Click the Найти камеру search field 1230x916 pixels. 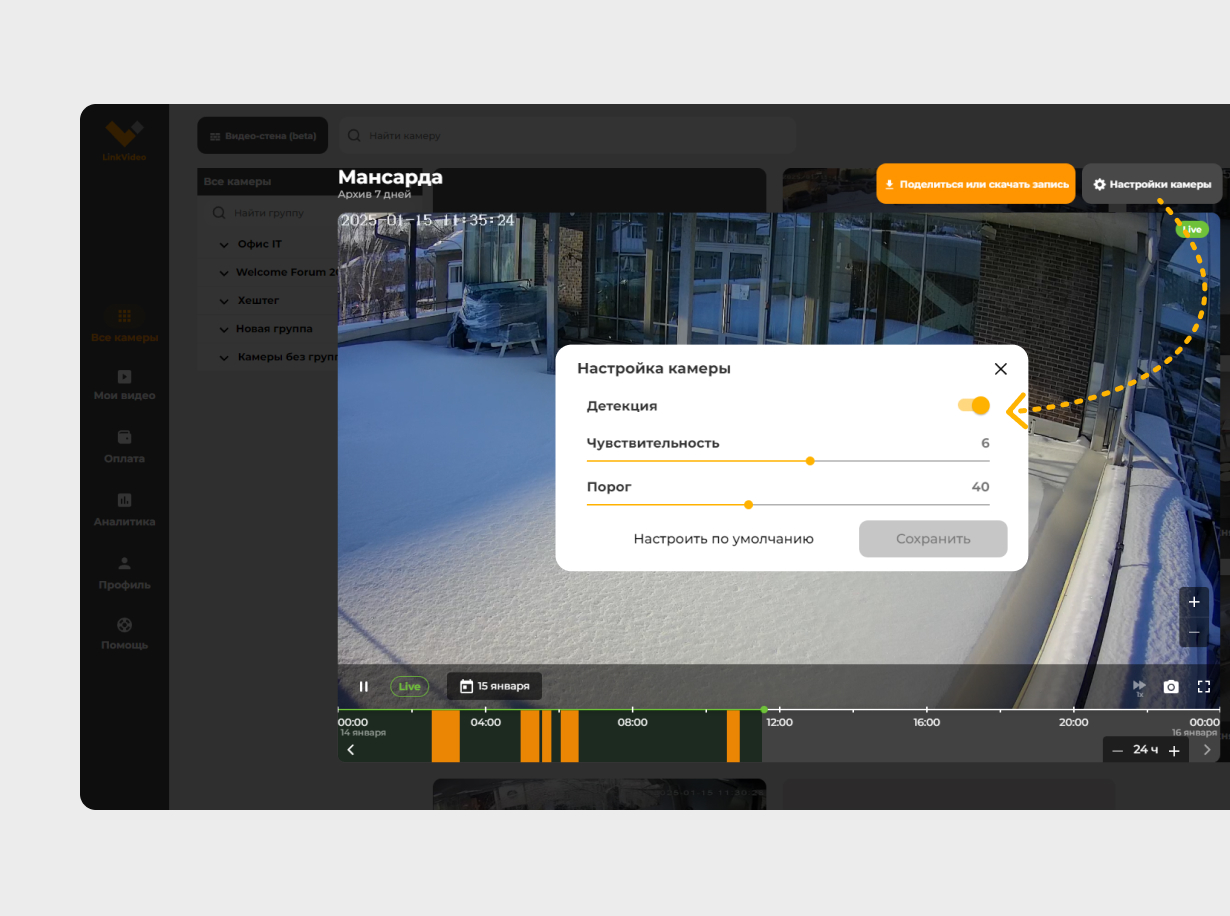[567, 135]
